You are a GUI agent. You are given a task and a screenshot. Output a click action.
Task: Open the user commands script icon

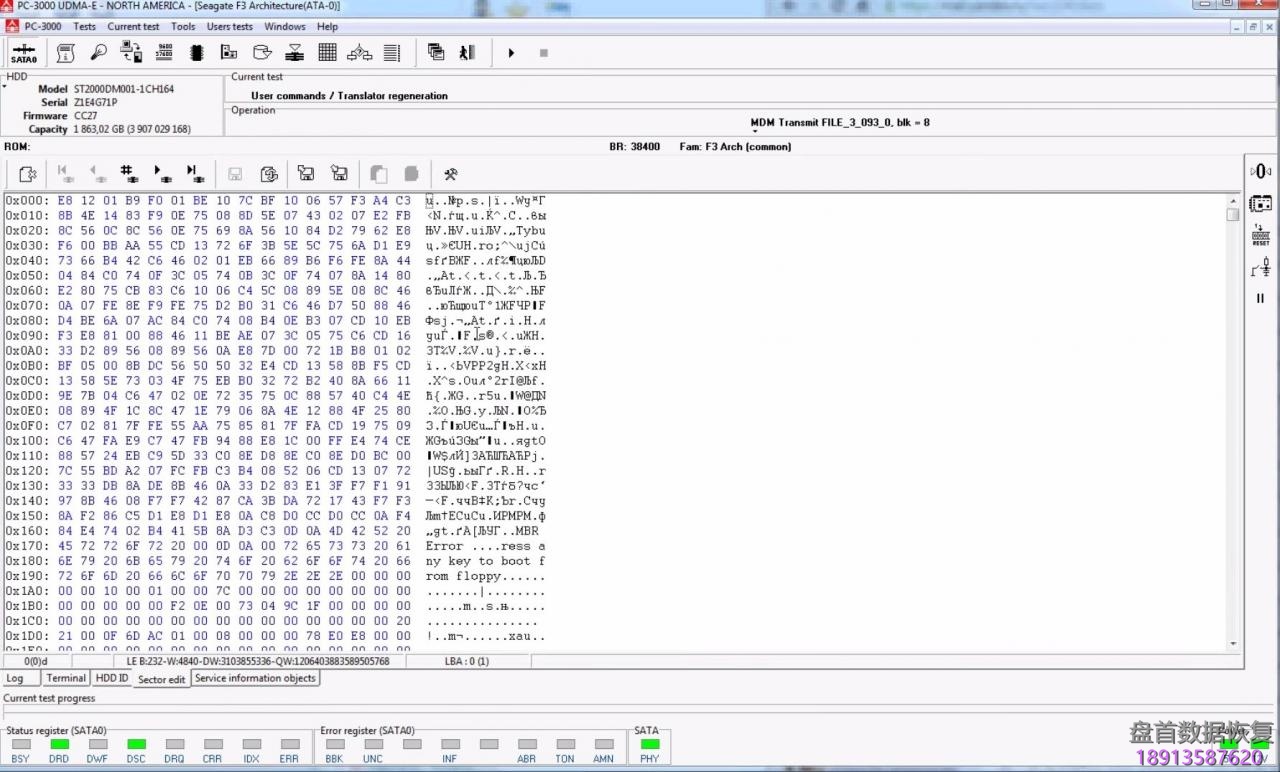[x=65, y=52]
